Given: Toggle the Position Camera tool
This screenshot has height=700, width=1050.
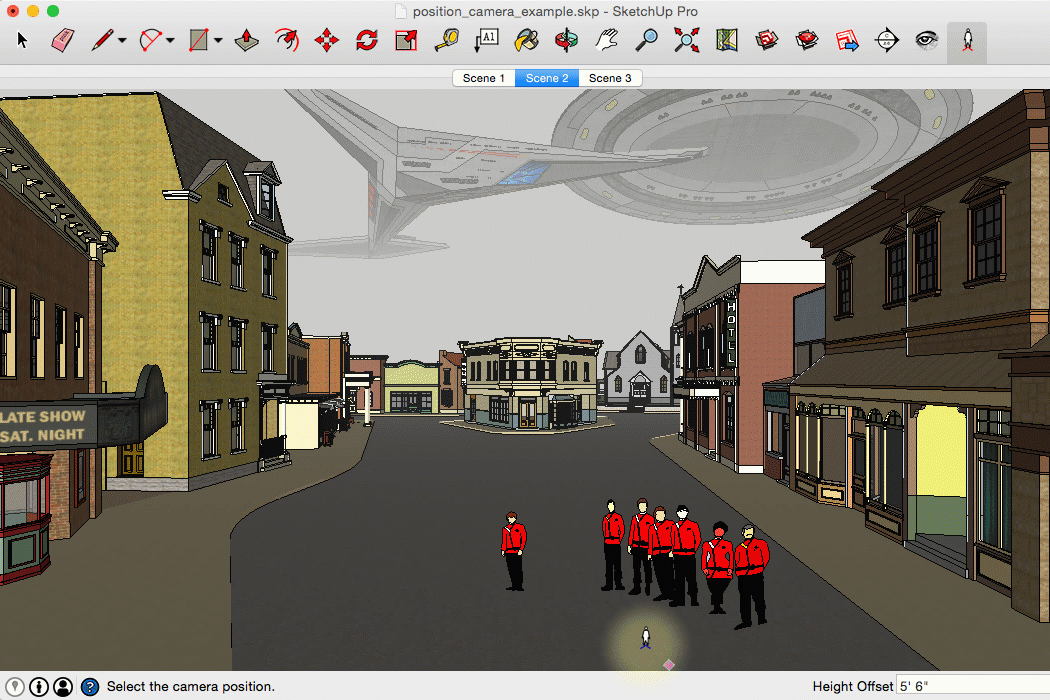Looking at the screenshot, I should (967, 42).
